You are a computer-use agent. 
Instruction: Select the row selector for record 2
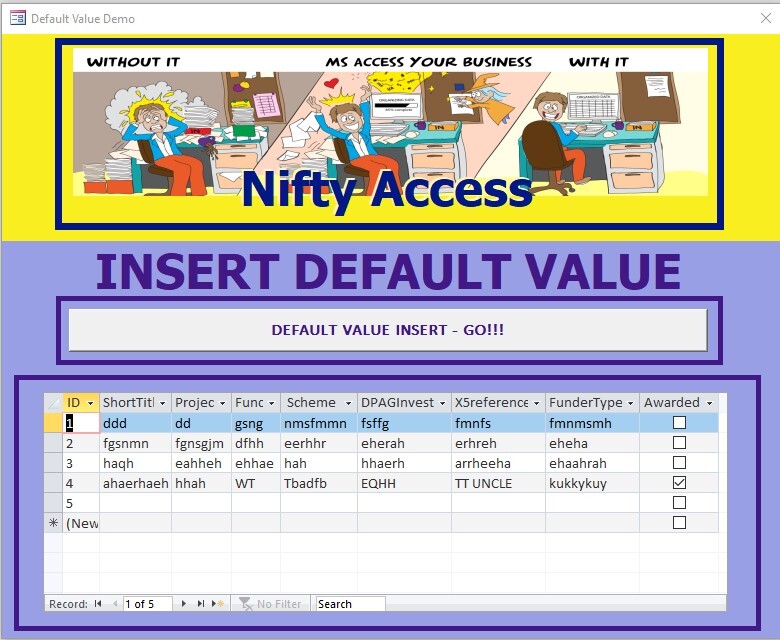click(53, 443)
